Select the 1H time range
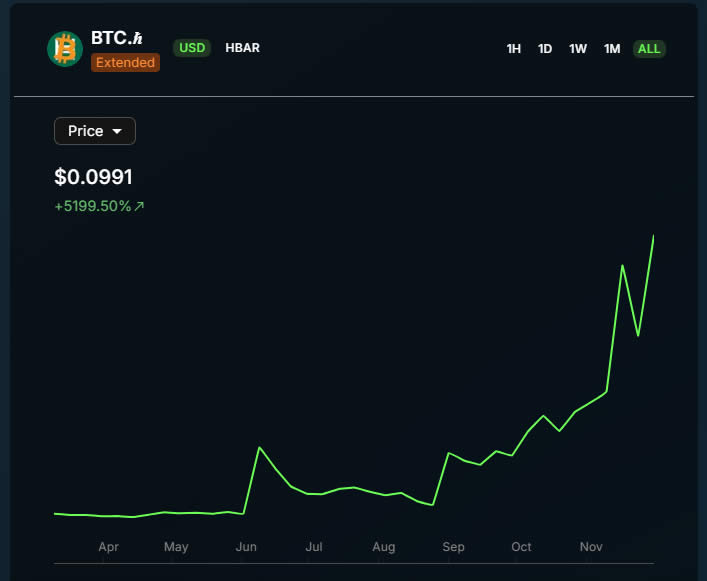The width and height of the screenshot is (707, 581). coord(514,49)
